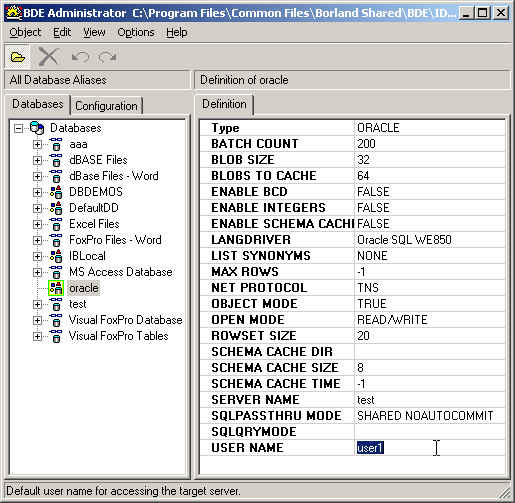
Task: Click the Visual FoxPro Tables alias icon
Action: (x=56, y=336)
